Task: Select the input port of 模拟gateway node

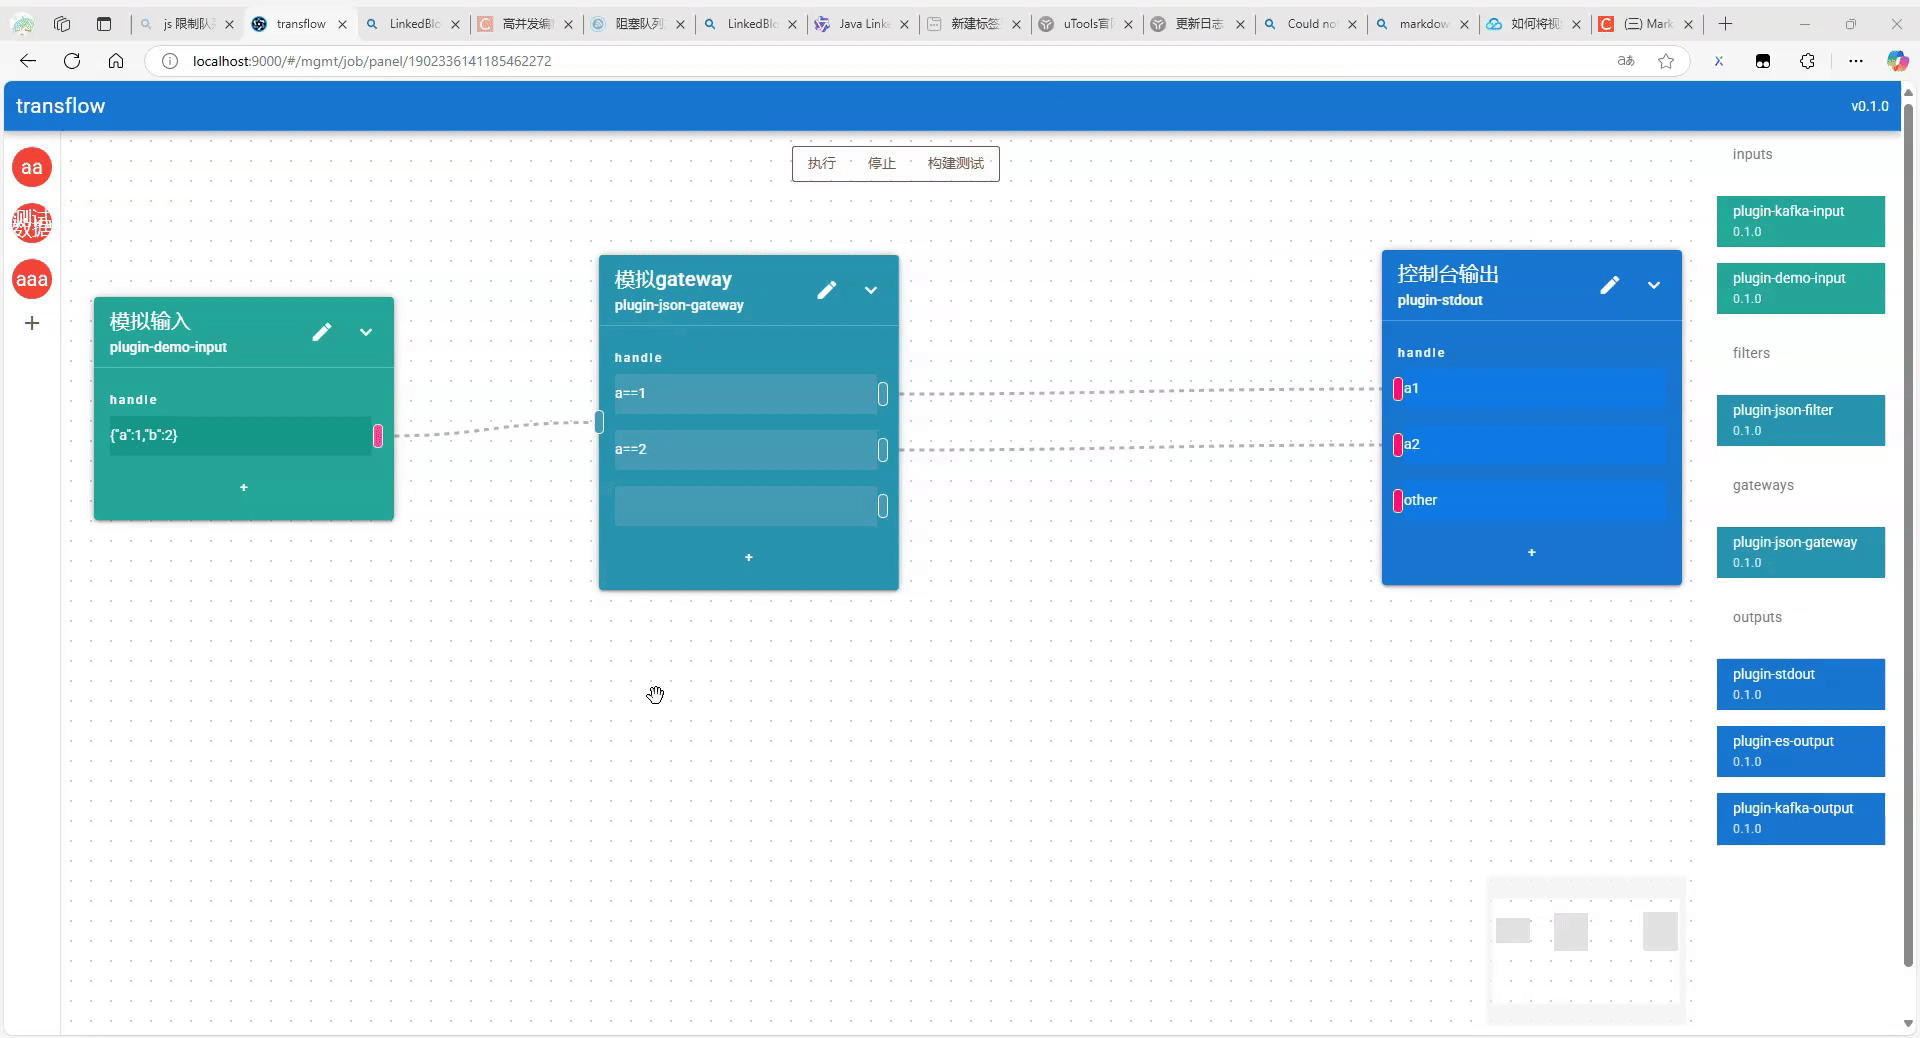Action: (599, 422)
